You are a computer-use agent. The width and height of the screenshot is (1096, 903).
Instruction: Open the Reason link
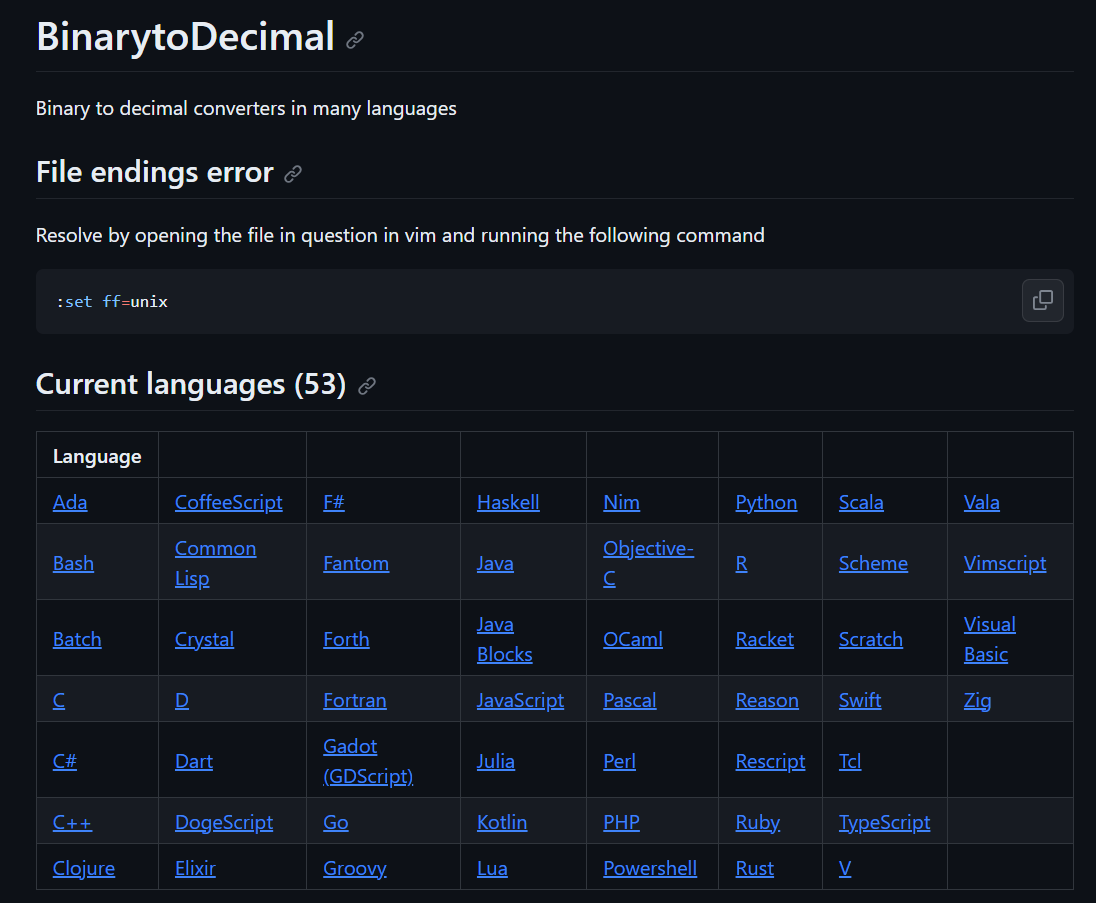[x=767, y=700]
